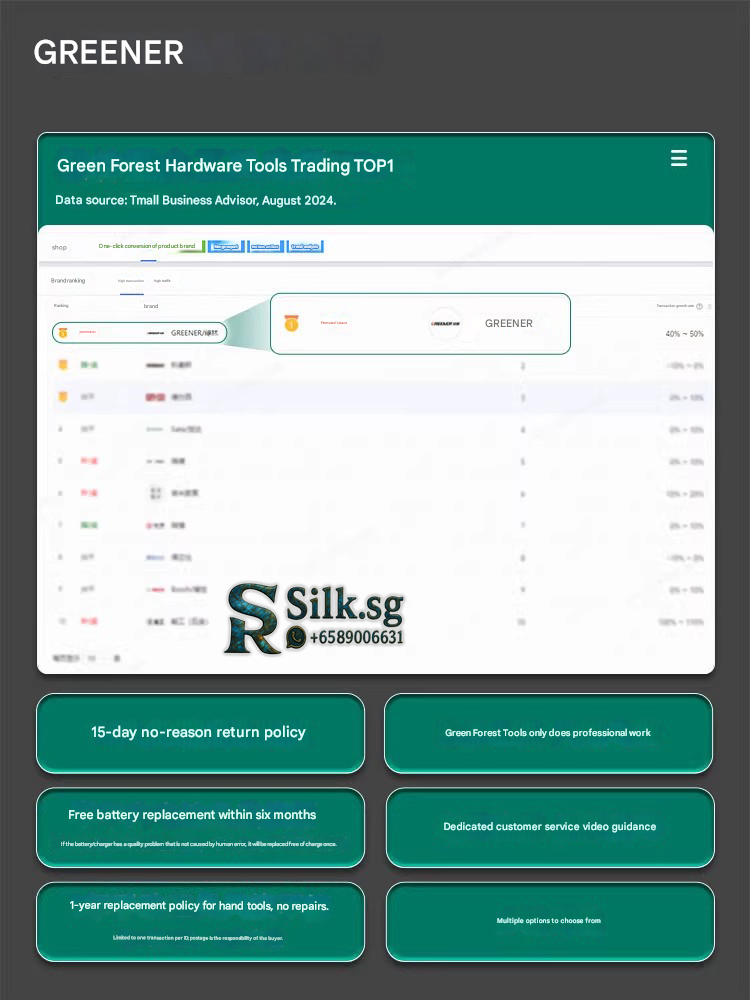Click the rank 1 medal in ranking list
Image resolution: width=750 pixels, height=1000 pixels.
[62, 332]
